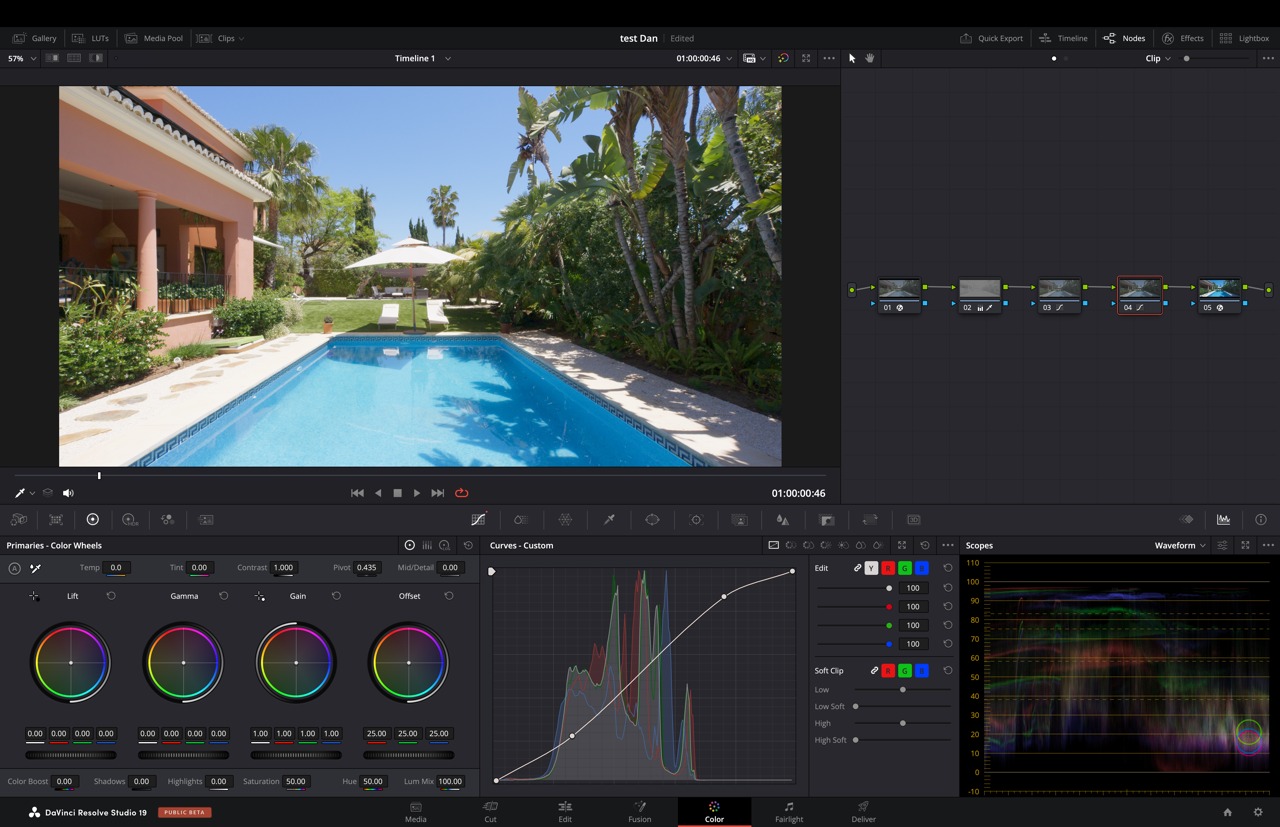The image size is (1280, 827).
Task: Open the Tracker palette
Action: (696, 520)
